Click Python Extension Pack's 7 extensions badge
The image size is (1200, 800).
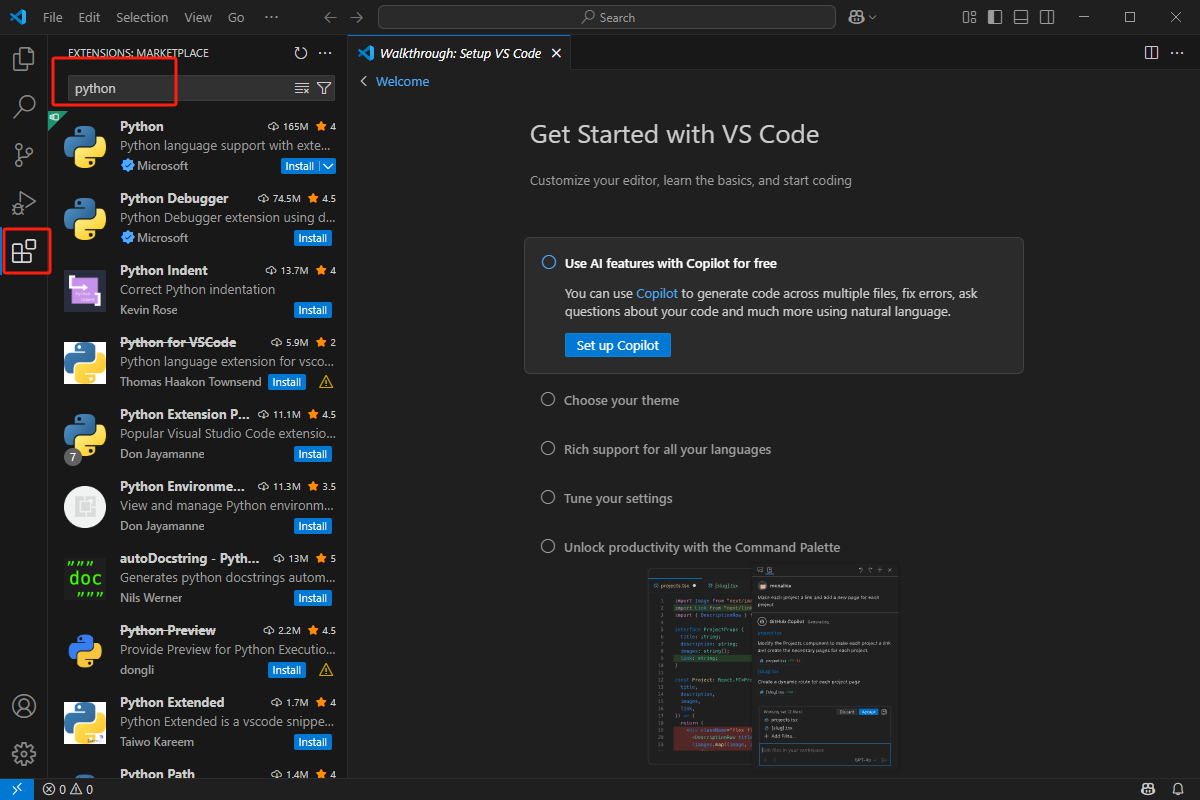(x=72, y=457)
